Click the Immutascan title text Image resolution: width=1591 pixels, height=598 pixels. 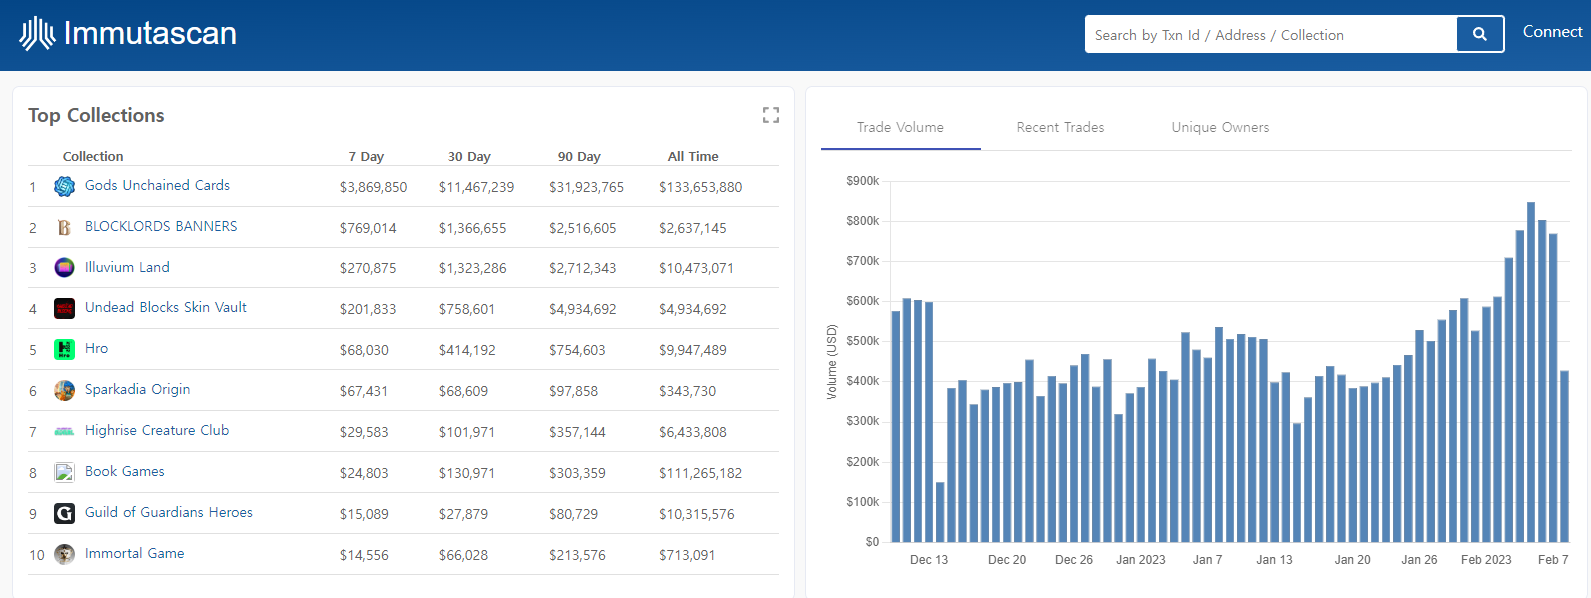coord(150,33)
